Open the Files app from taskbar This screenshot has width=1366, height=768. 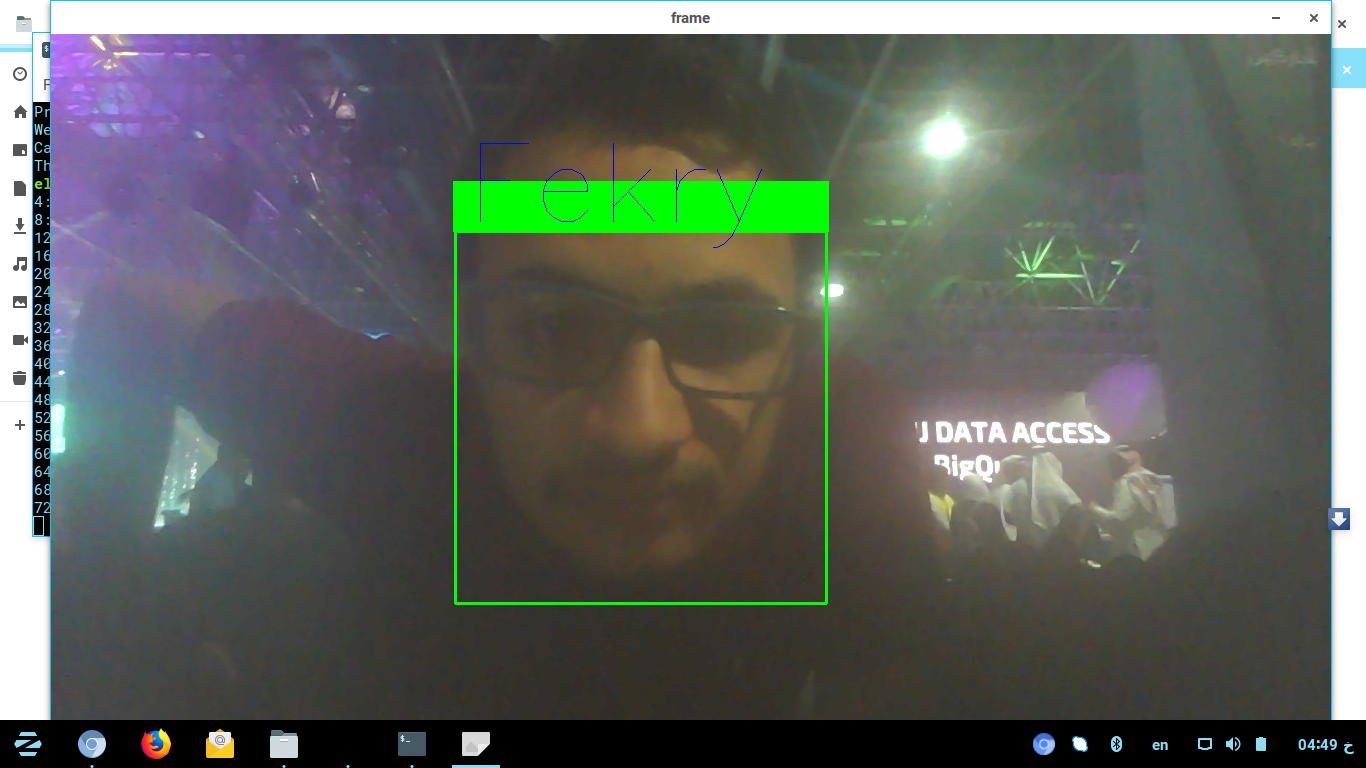point(284,744)
